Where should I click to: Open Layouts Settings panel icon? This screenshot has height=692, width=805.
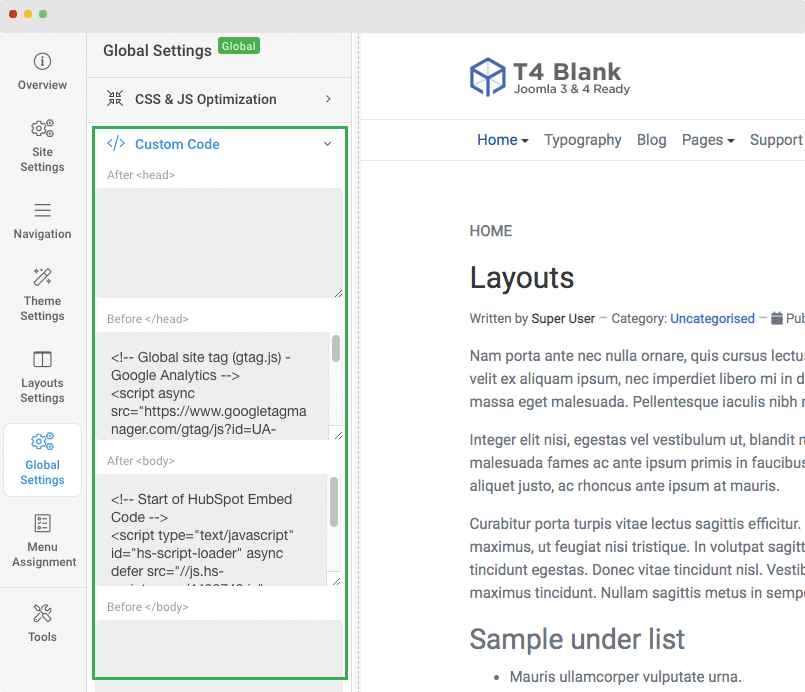pos(42,359)
